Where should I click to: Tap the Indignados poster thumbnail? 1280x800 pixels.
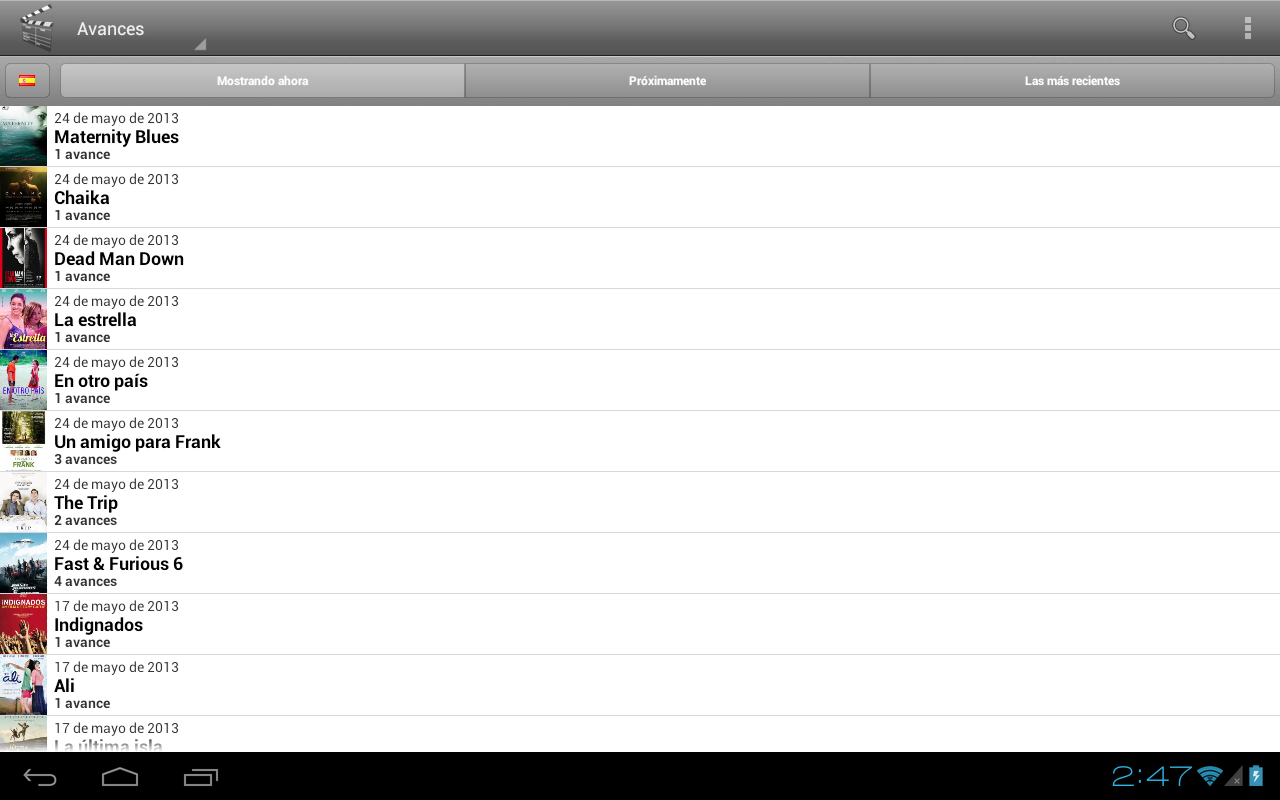pyautogui.click(x=23, y=624)
